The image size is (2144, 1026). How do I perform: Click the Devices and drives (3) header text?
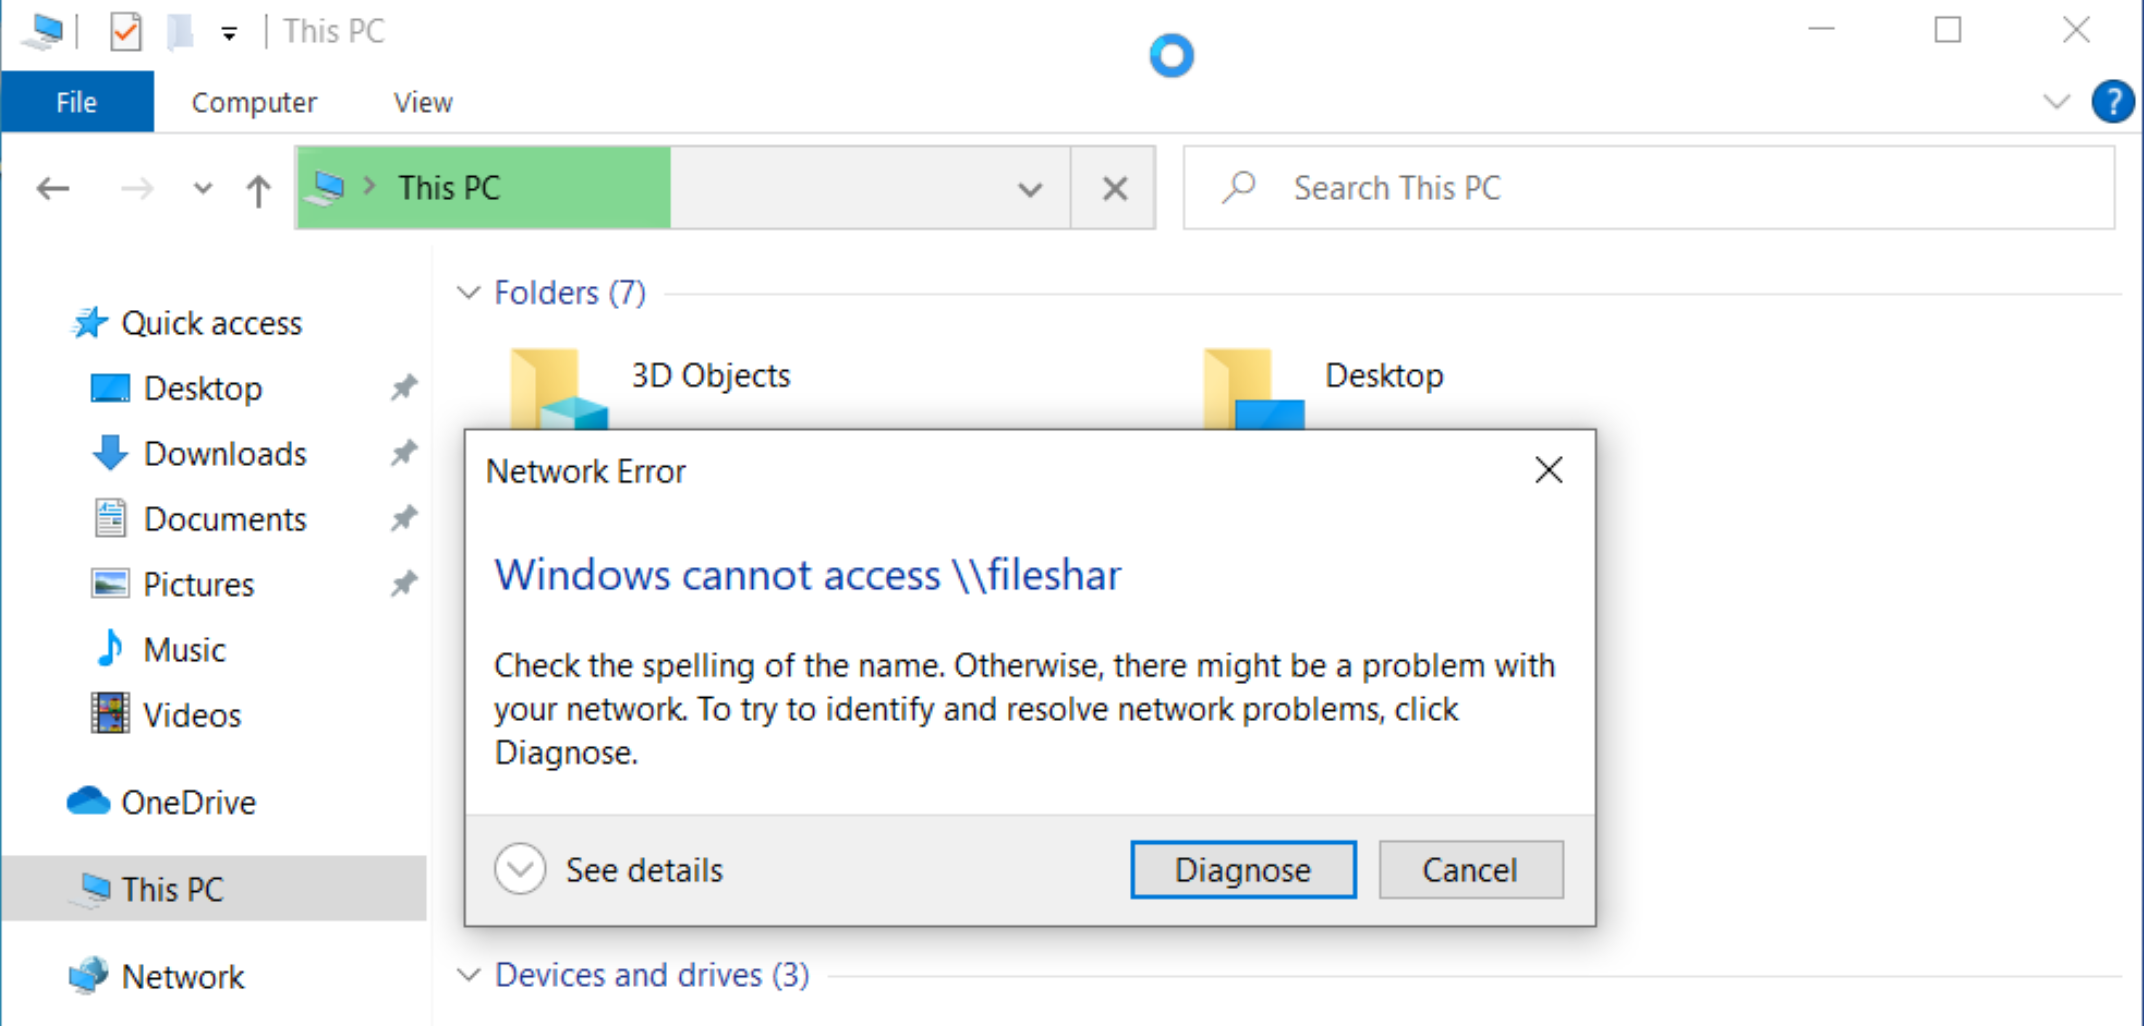pos(652,974)
